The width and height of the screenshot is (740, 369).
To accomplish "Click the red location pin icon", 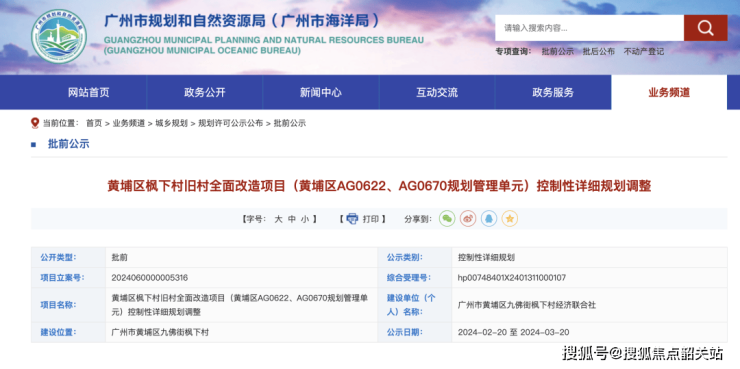I will 35,123.
